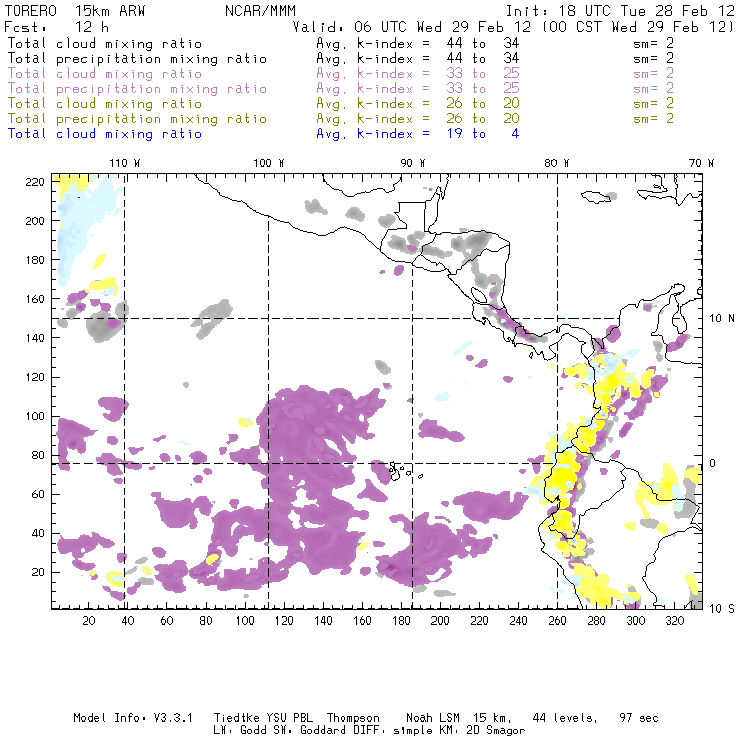Click the blue 'Total cloud mixing ratio' legend text
Image resolution: width=740 pixels, height=740 pixels.
(105, 133)
